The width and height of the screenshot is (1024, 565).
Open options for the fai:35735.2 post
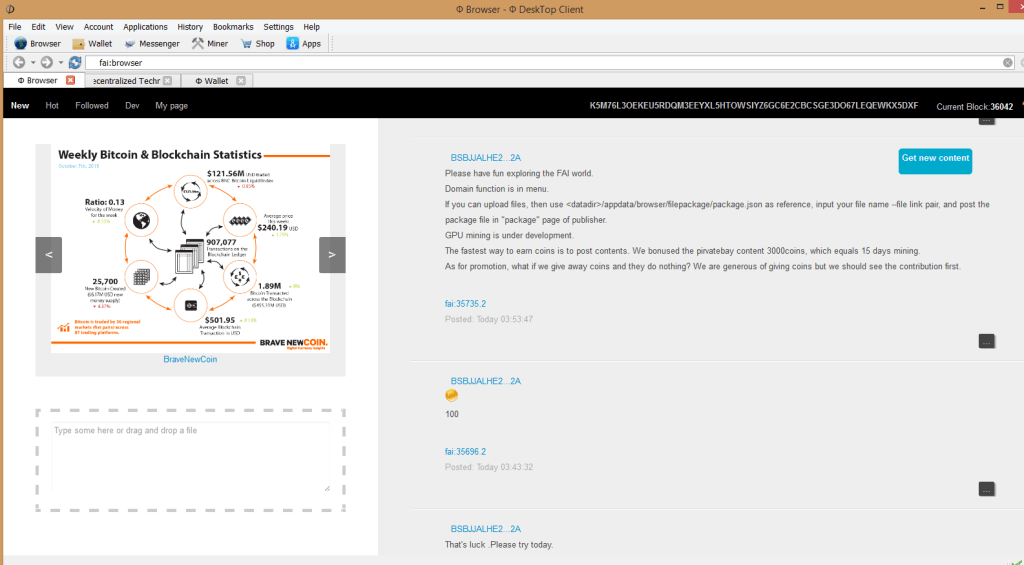point(986,341)
